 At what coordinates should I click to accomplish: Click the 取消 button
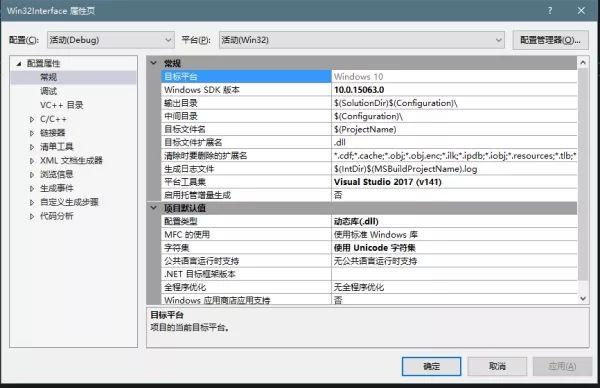pos(497,366)
